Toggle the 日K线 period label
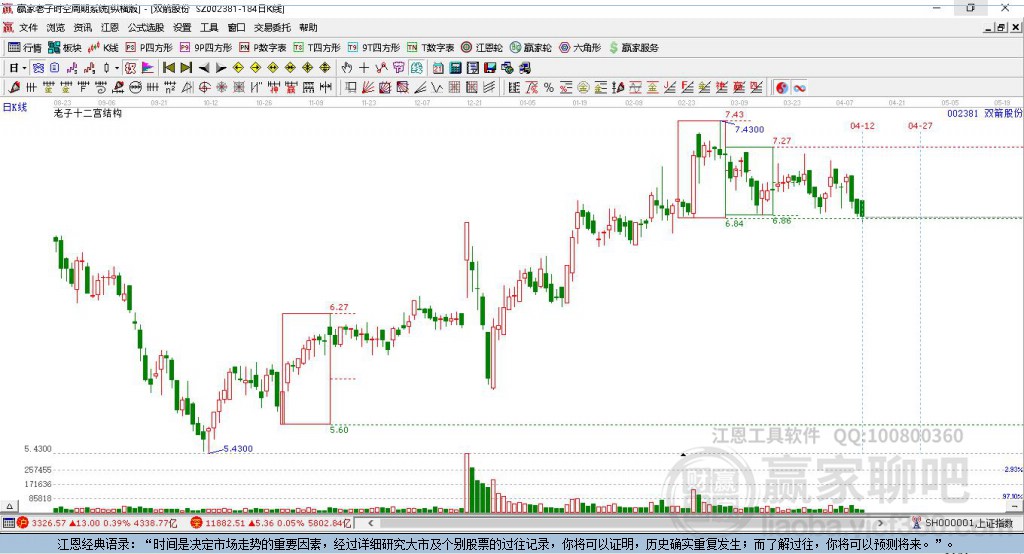This screenshot has height=554, width=1024. click(15, 107)
